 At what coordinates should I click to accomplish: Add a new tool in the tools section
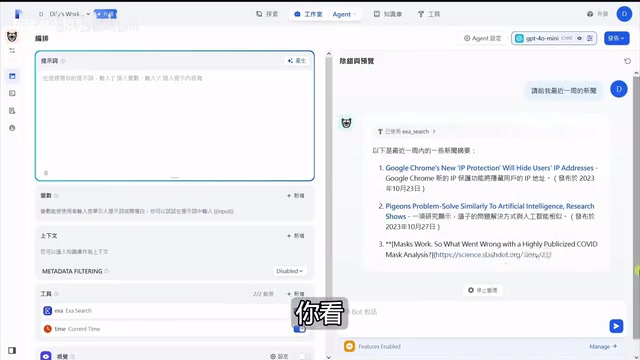click(x=296, y=294)
